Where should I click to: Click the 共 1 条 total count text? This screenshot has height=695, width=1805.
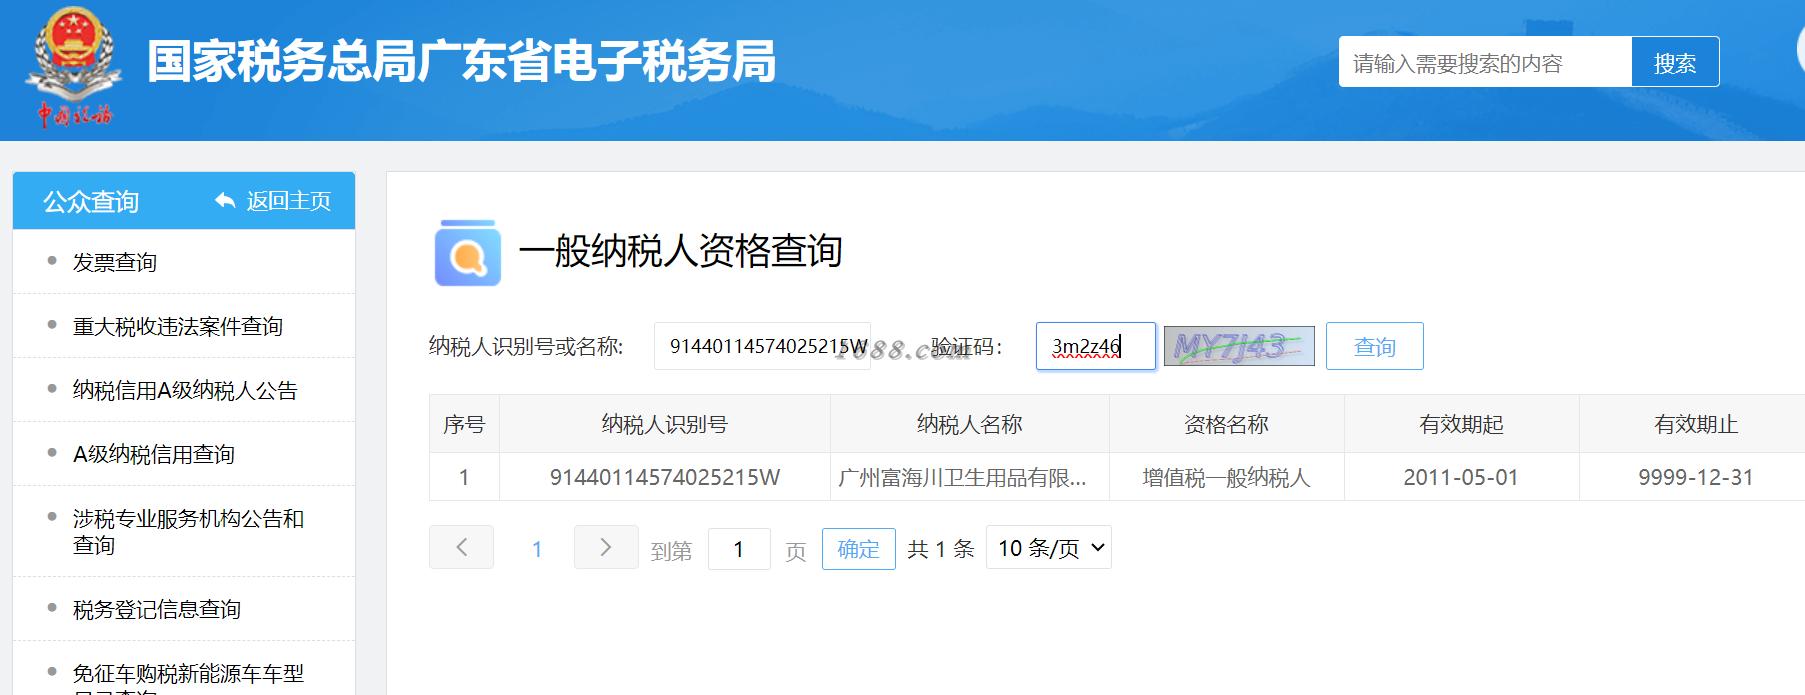tap(941, 549)
